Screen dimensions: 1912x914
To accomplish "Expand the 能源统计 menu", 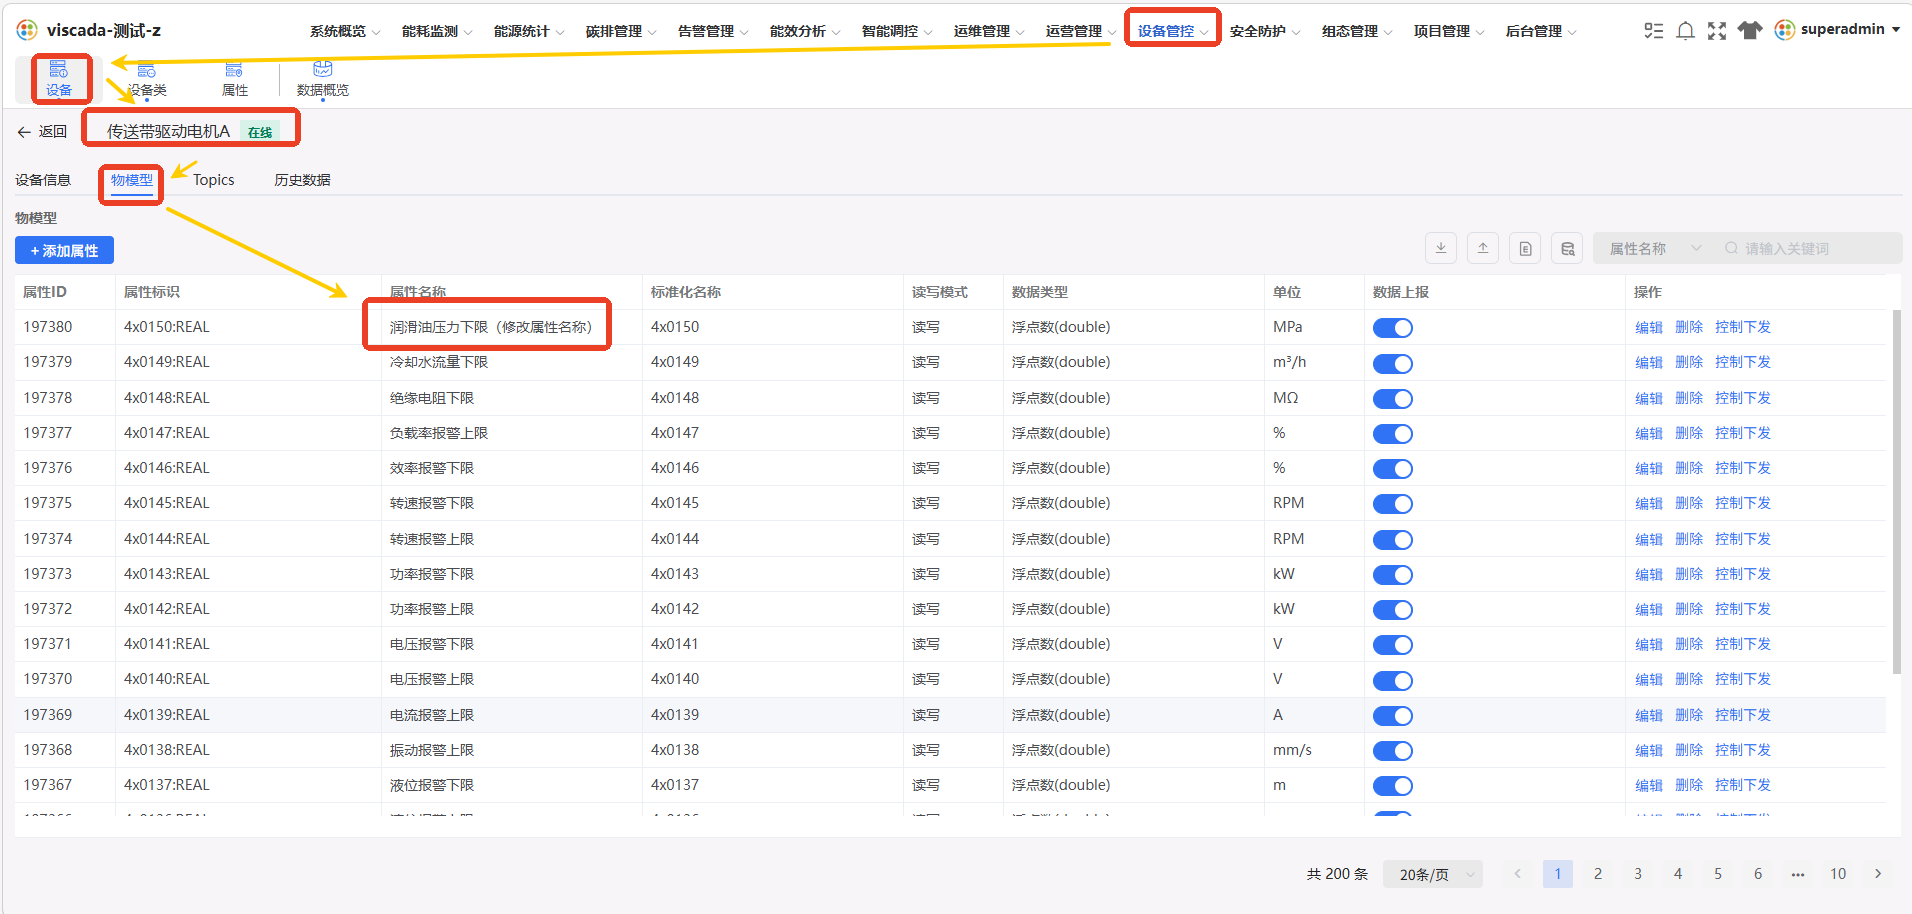I will click(x=529, y=31).
